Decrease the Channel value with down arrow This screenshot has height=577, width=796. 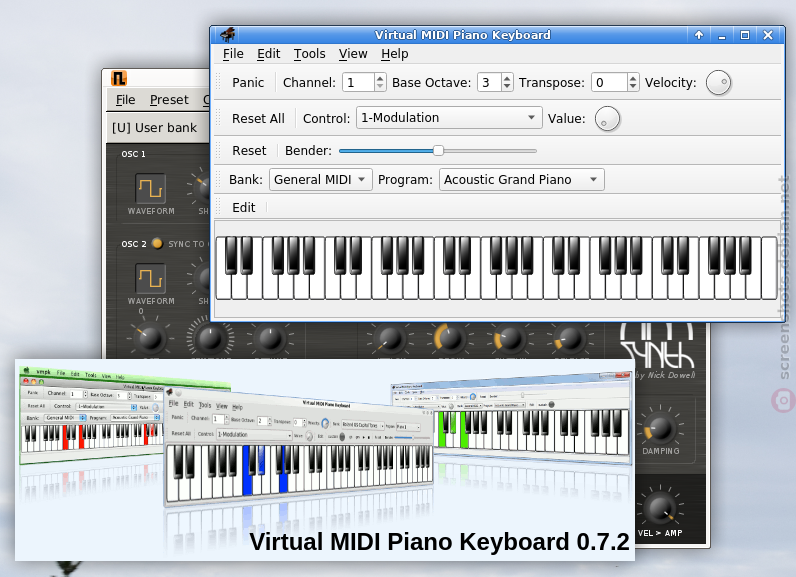point(380,87)
